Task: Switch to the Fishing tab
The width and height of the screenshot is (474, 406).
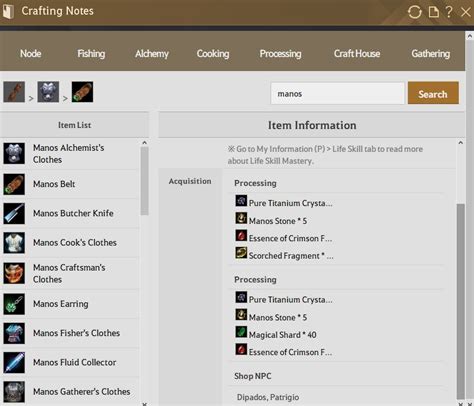Action: point(91,54)
